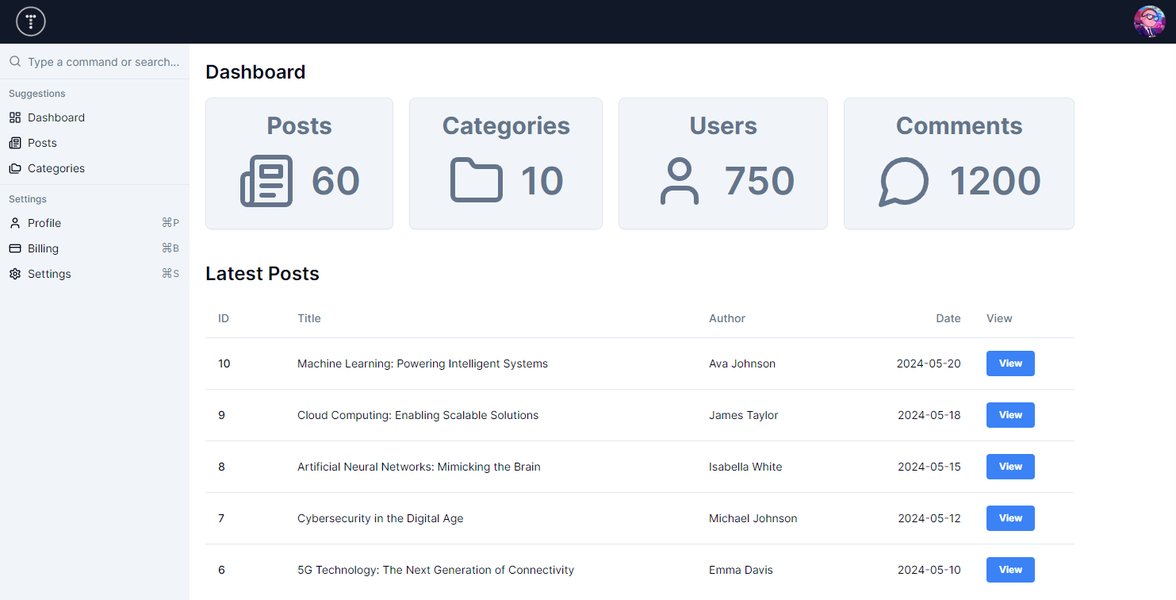Click the Posts count 60

[336, 181]
